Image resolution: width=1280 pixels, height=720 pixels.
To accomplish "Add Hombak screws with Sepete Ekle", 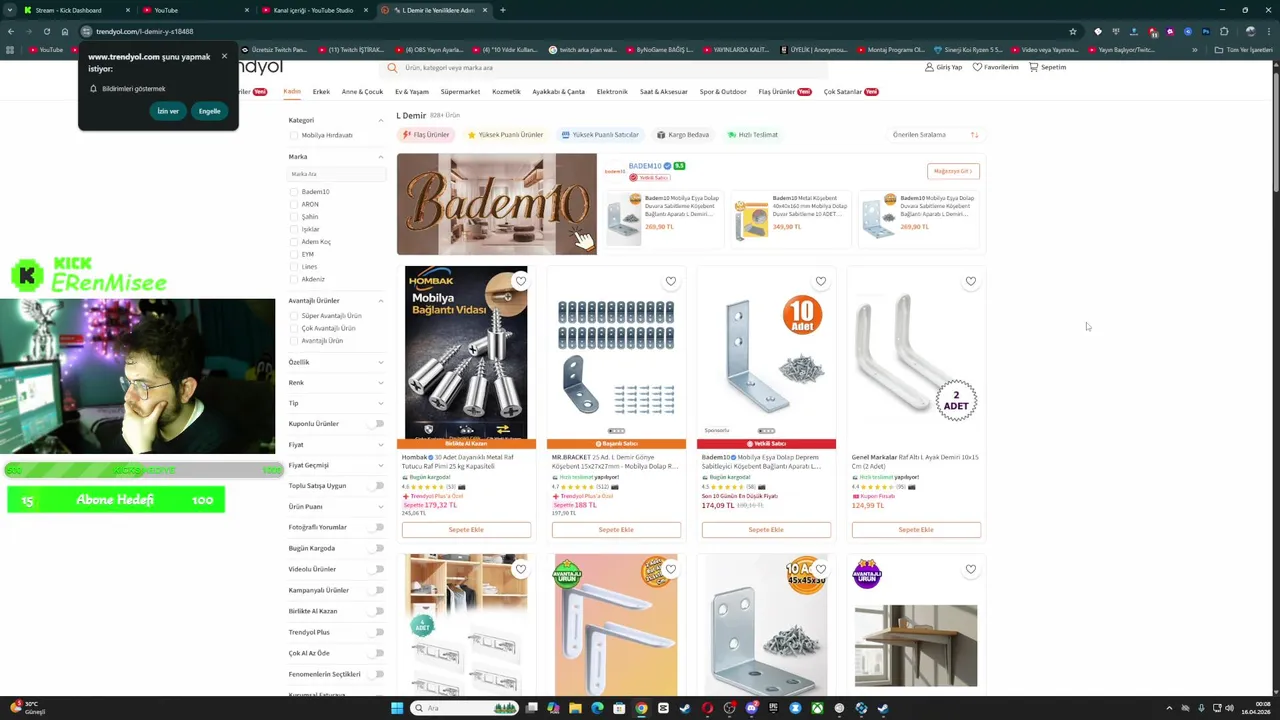I will pyautogui.click(x=466, y=530).
